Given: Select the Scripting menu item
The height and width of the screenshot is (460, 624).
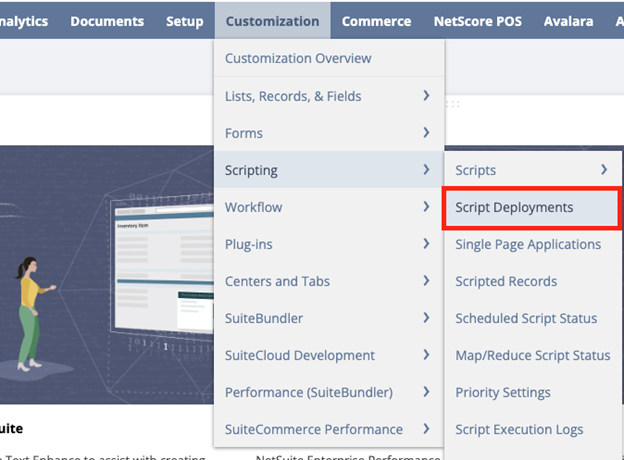Looking at the screenshot, I should coord(329,170).
